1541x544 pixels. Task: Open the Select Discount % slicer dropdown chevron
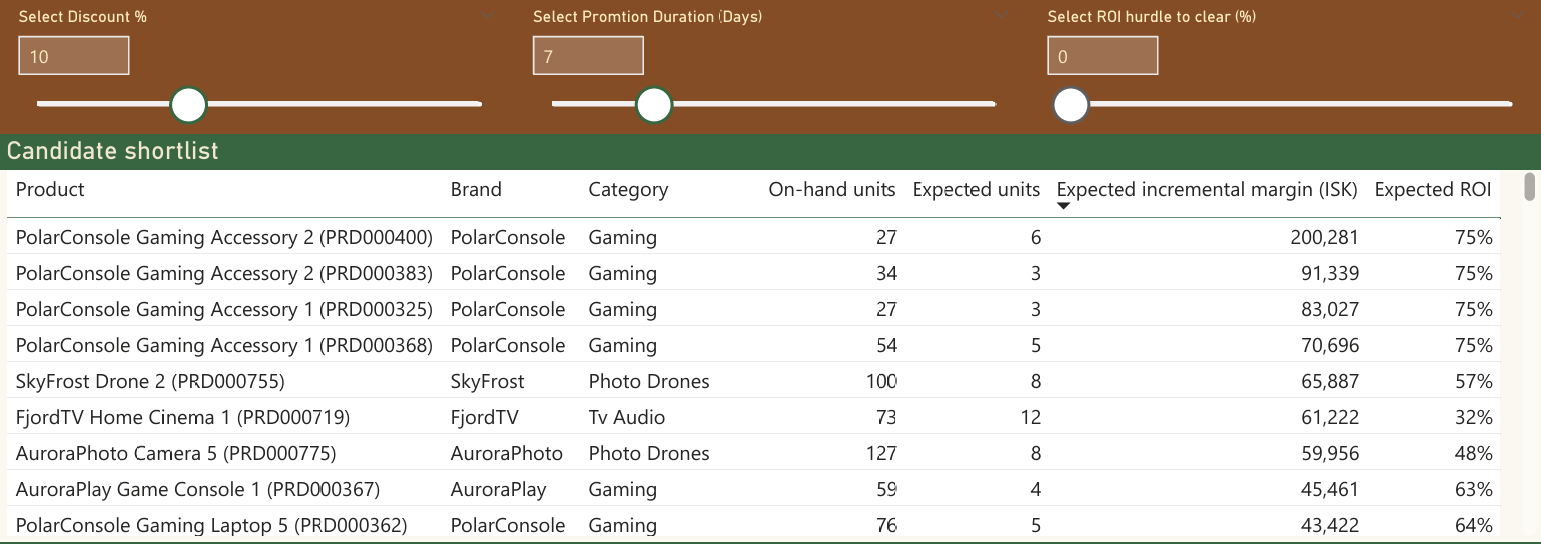pyautogui.click(x=488, y=16)
